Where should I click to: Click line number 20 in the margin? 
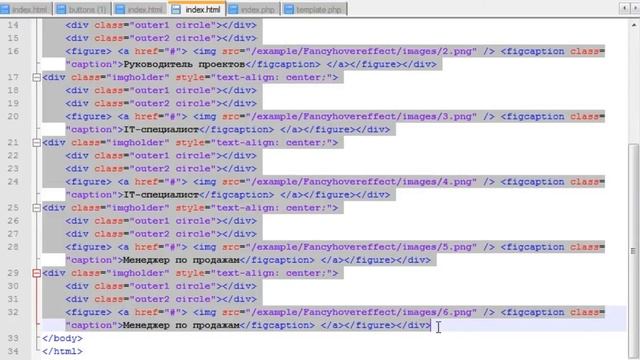point(13,116)
